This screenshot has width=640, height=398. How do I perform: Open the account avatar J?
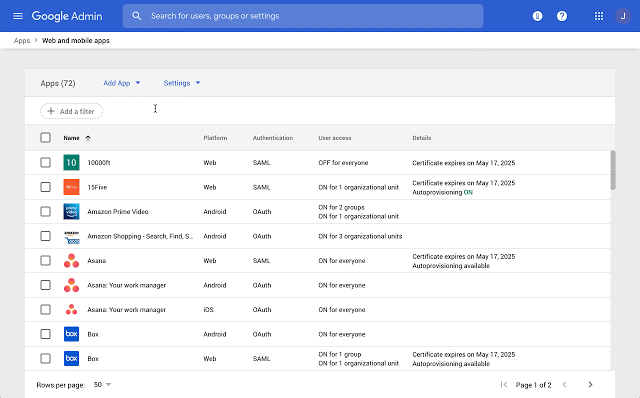click(623, 16)
